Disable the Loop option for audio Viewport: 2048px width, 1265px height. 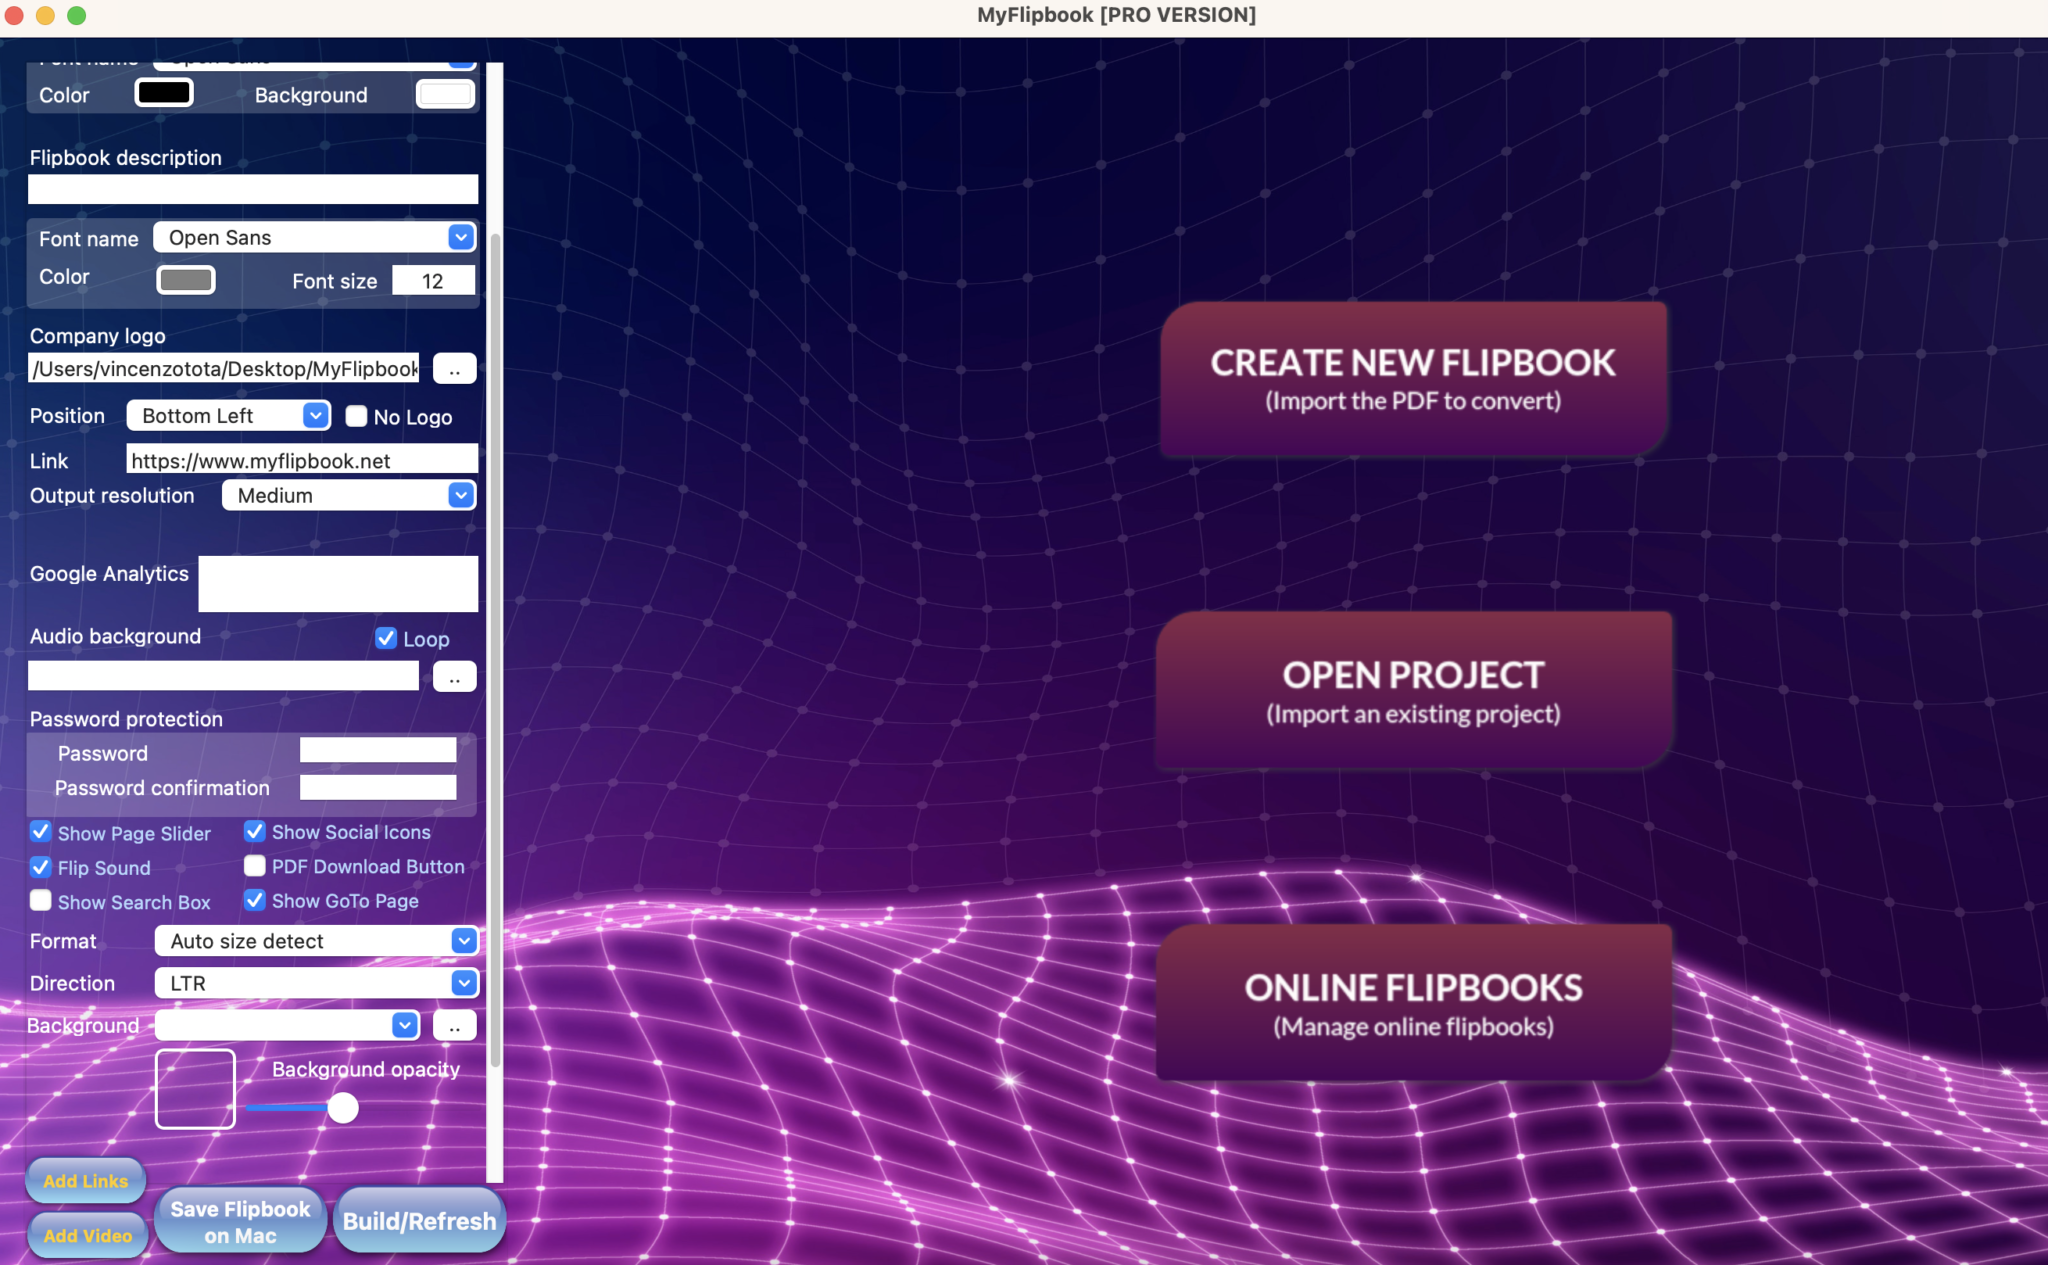click(x=386, y=637)
